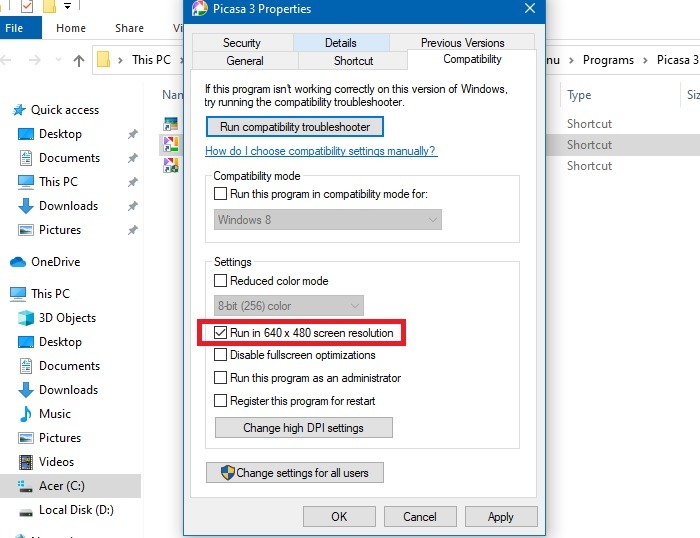Switch to the Details tab

point(341,43)
